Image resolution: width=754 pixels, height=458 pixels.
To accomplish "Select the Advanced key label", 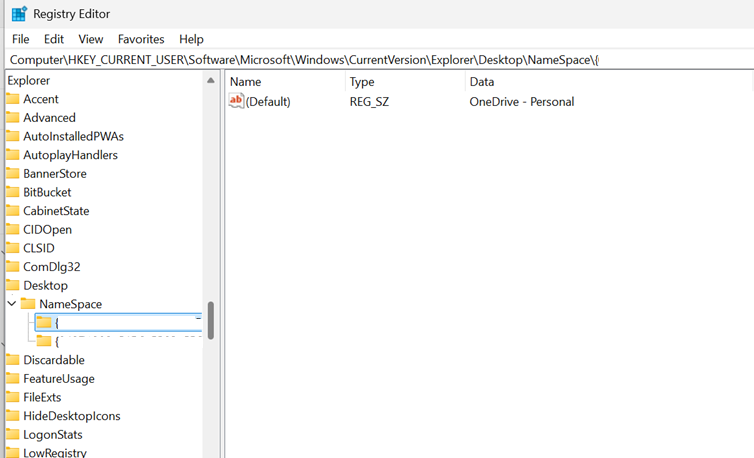I will coord(50,118).
